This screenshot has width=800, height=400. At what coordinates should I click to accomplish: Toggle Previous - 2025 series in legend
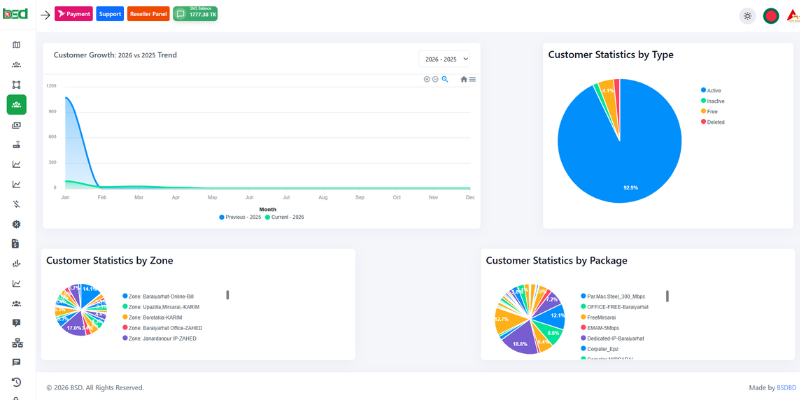tap(239, 216)
